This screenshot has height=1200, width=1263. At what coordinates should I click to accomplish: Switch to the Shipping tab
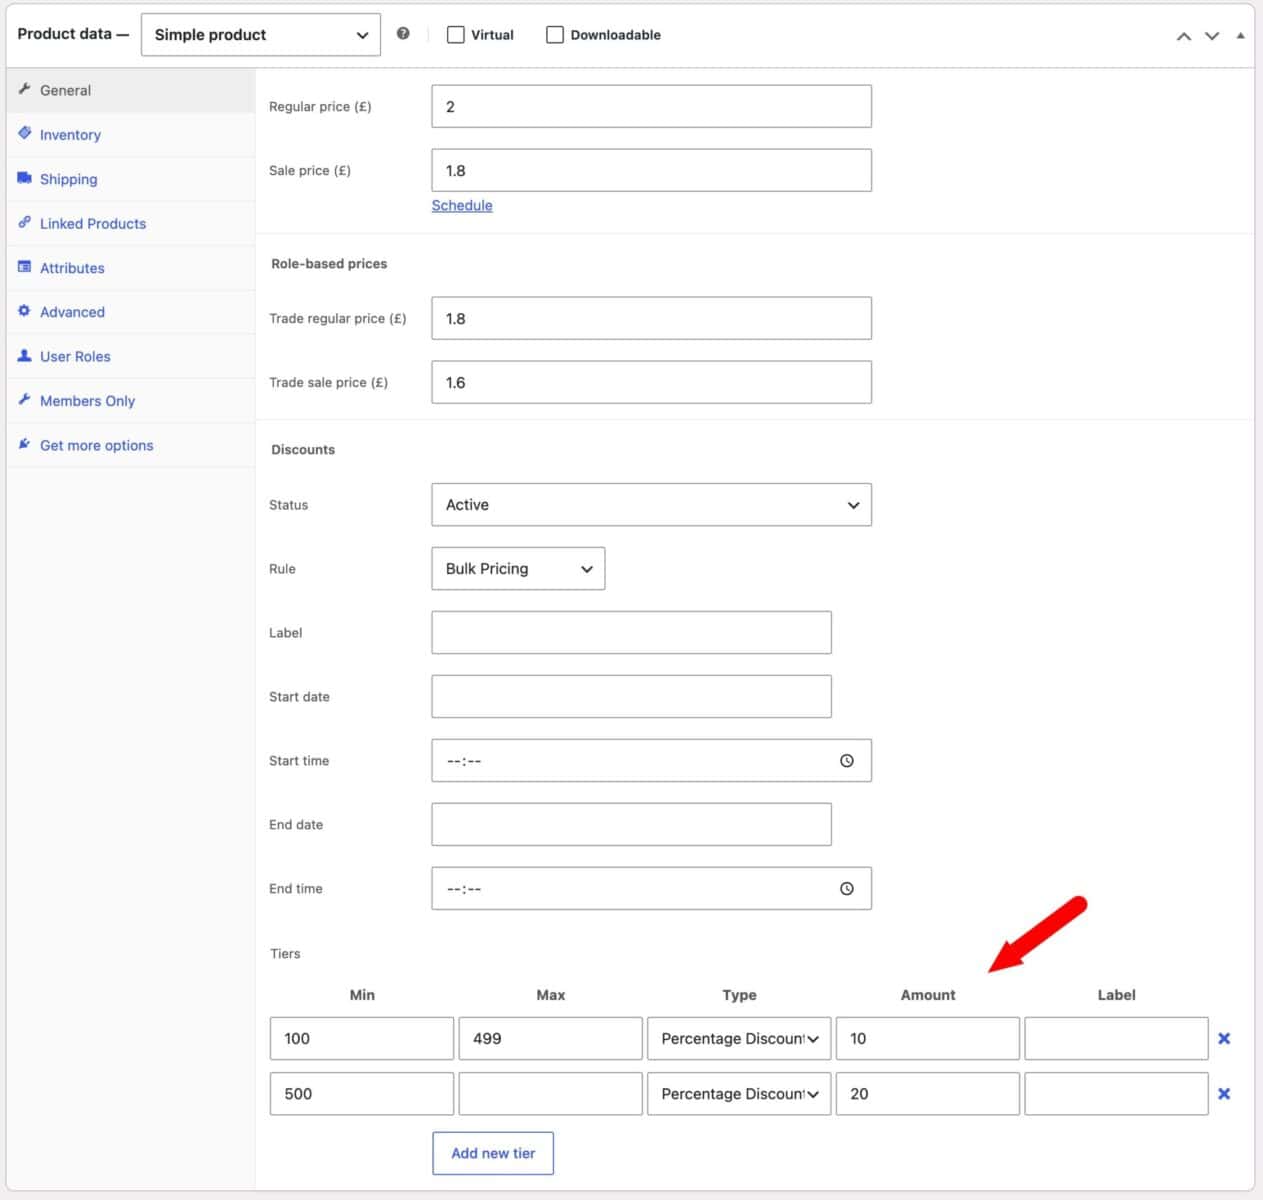(131, 179)
